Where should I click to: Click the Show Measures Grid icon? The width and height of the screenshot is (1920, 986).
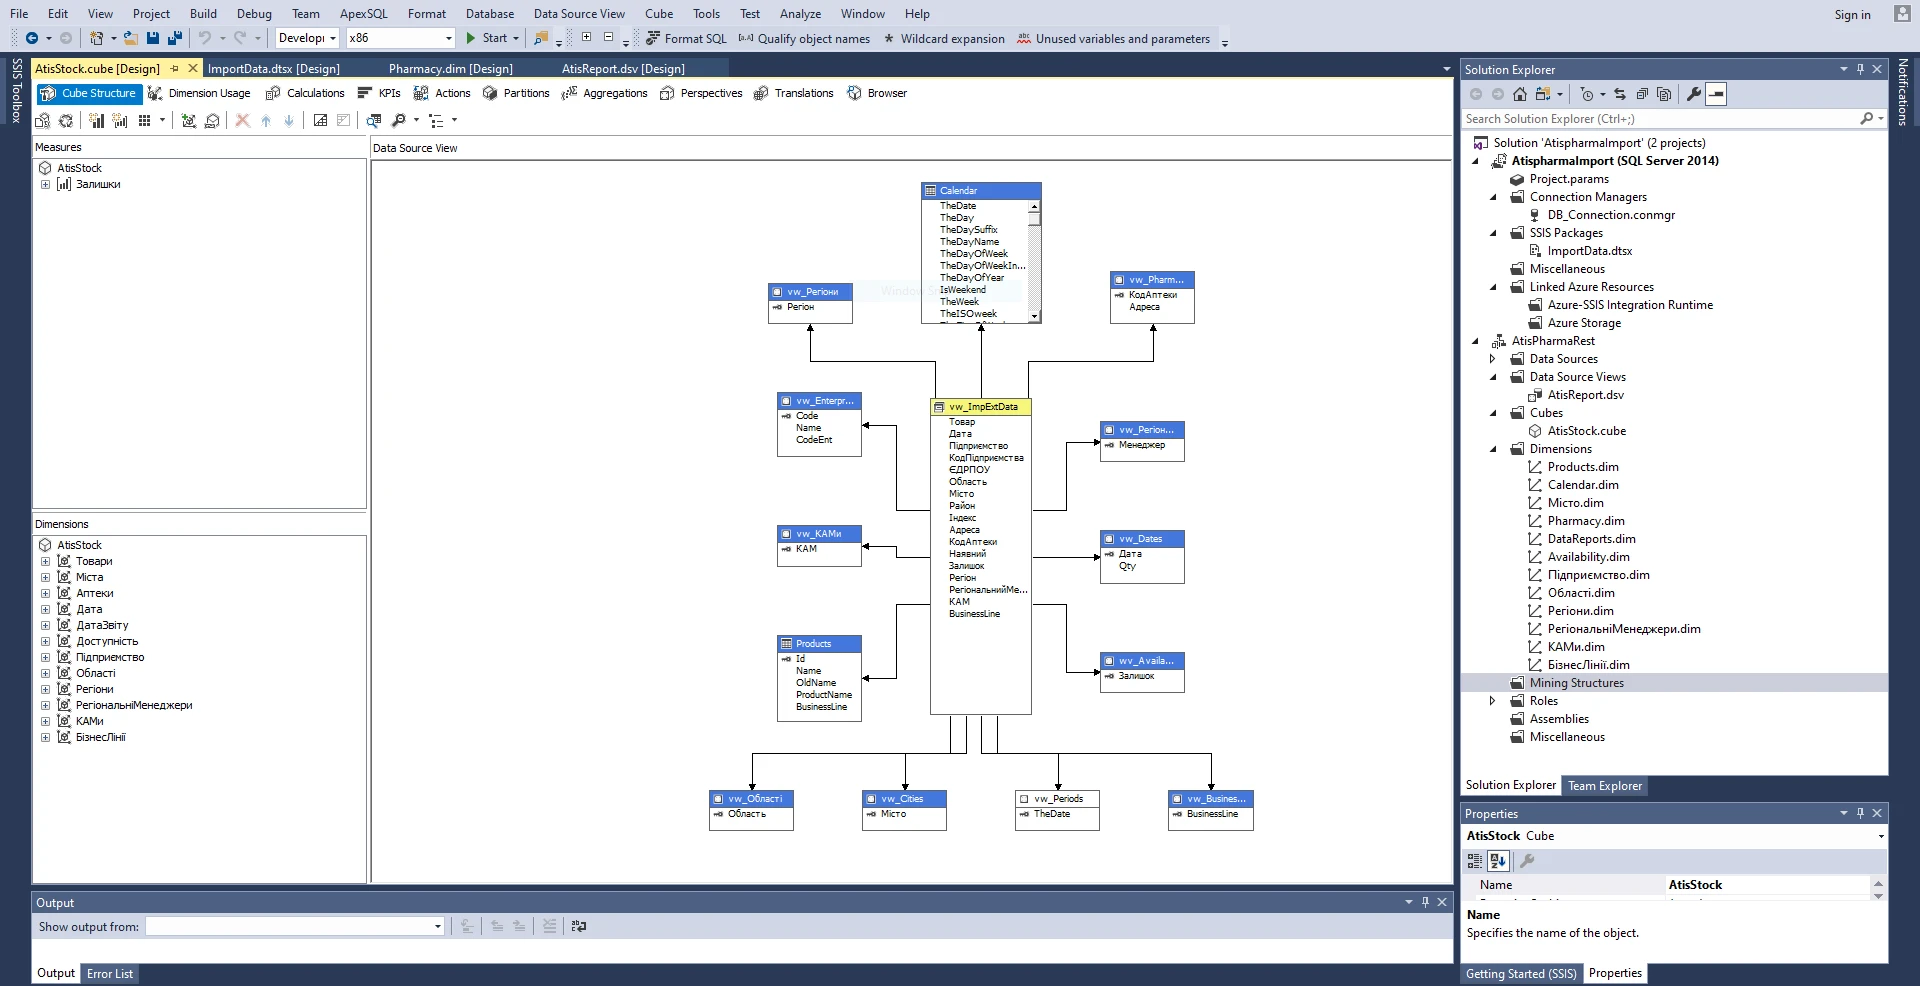[x=144, y=120]
